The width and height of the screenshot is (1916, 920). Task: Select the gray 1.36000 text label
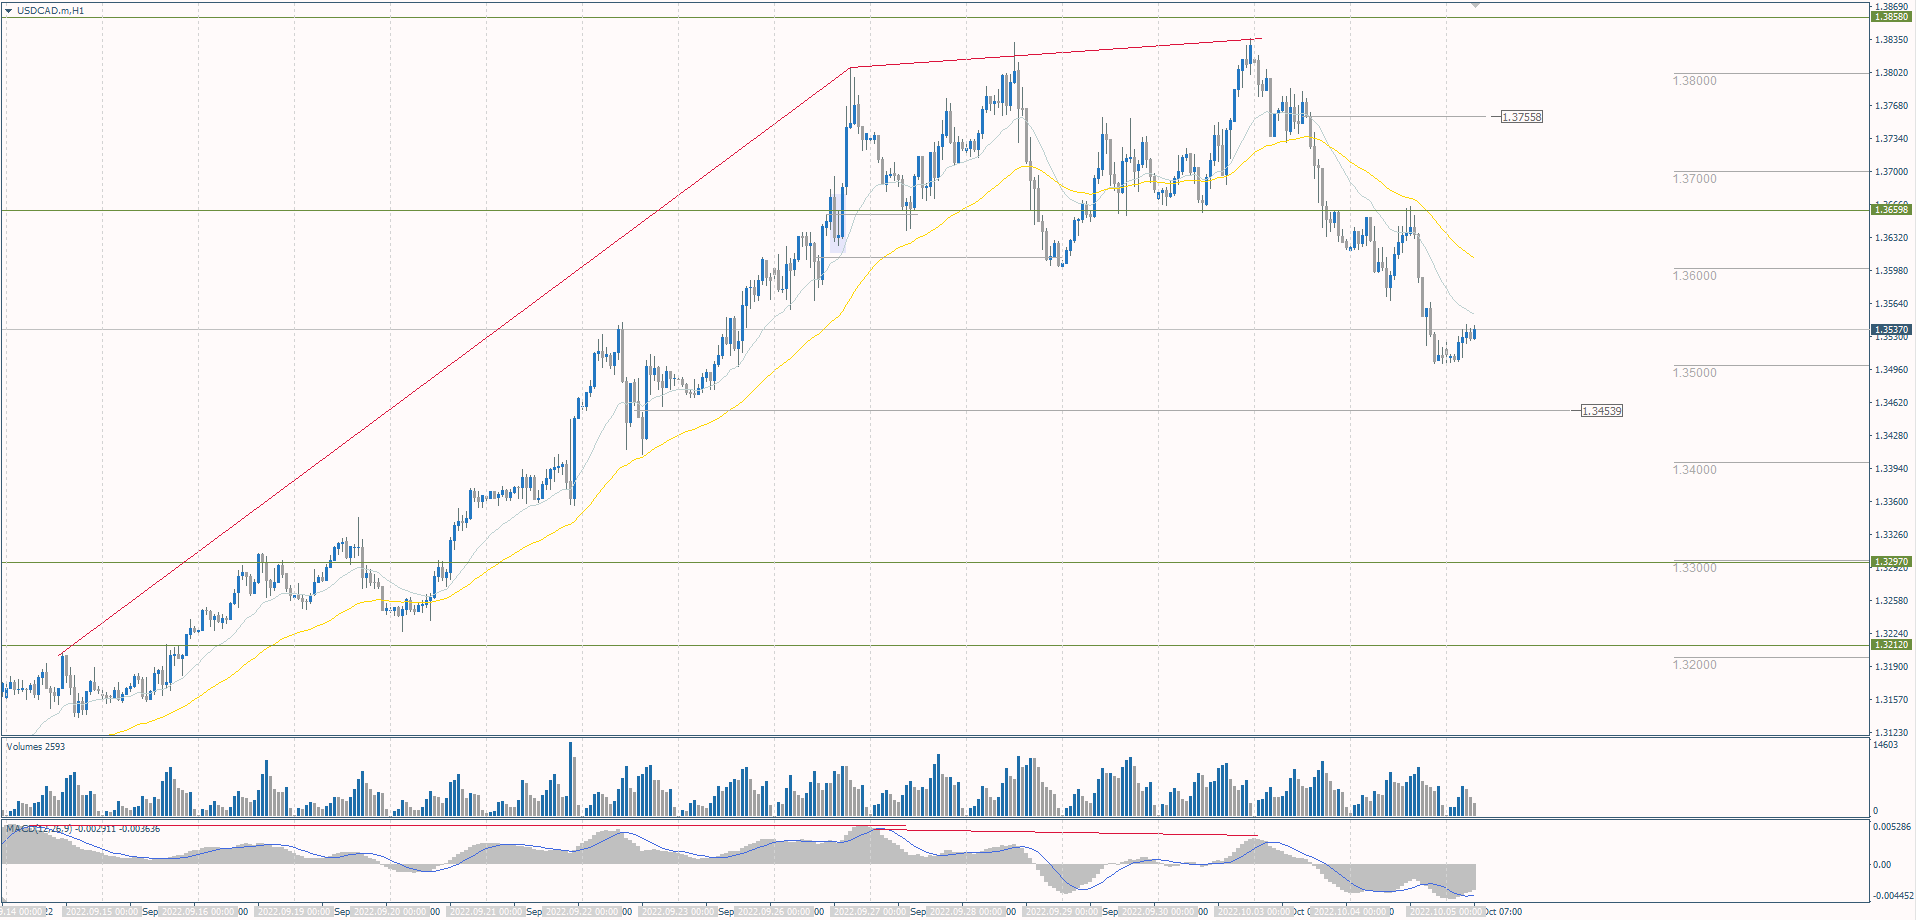[1694, 276]
